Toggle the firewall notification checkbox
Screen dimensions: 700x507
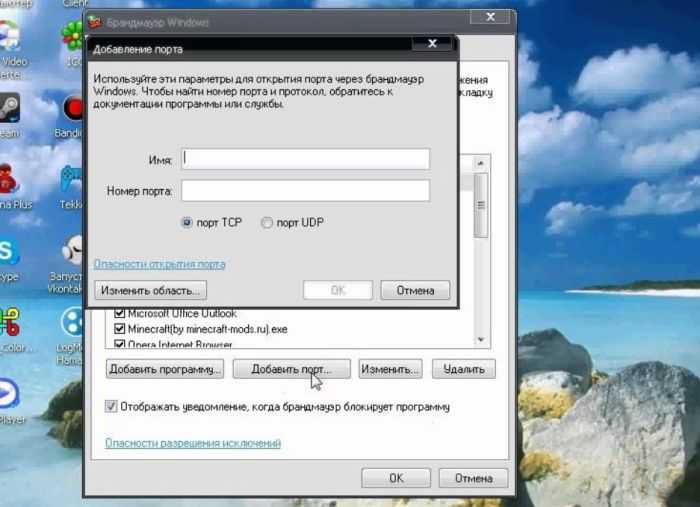(x=111, y=407)
